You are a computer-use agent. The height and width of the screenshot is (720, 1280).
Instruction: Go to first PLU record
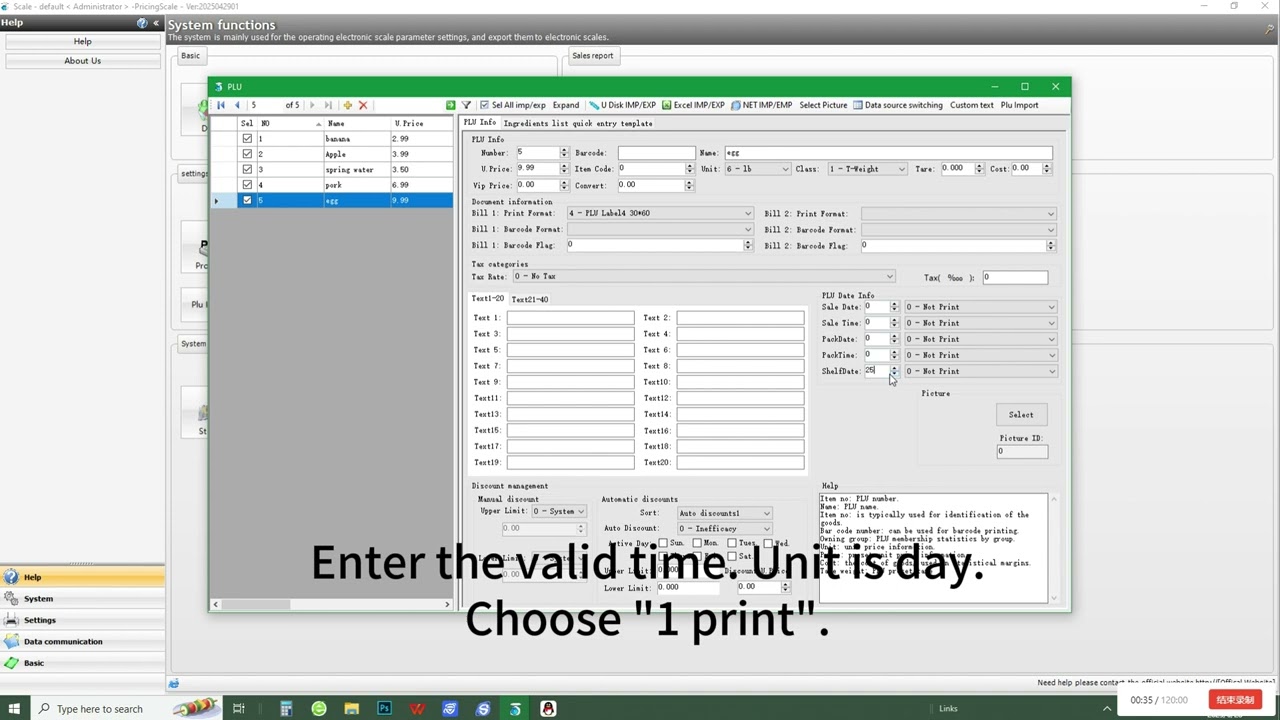point(221,105)
